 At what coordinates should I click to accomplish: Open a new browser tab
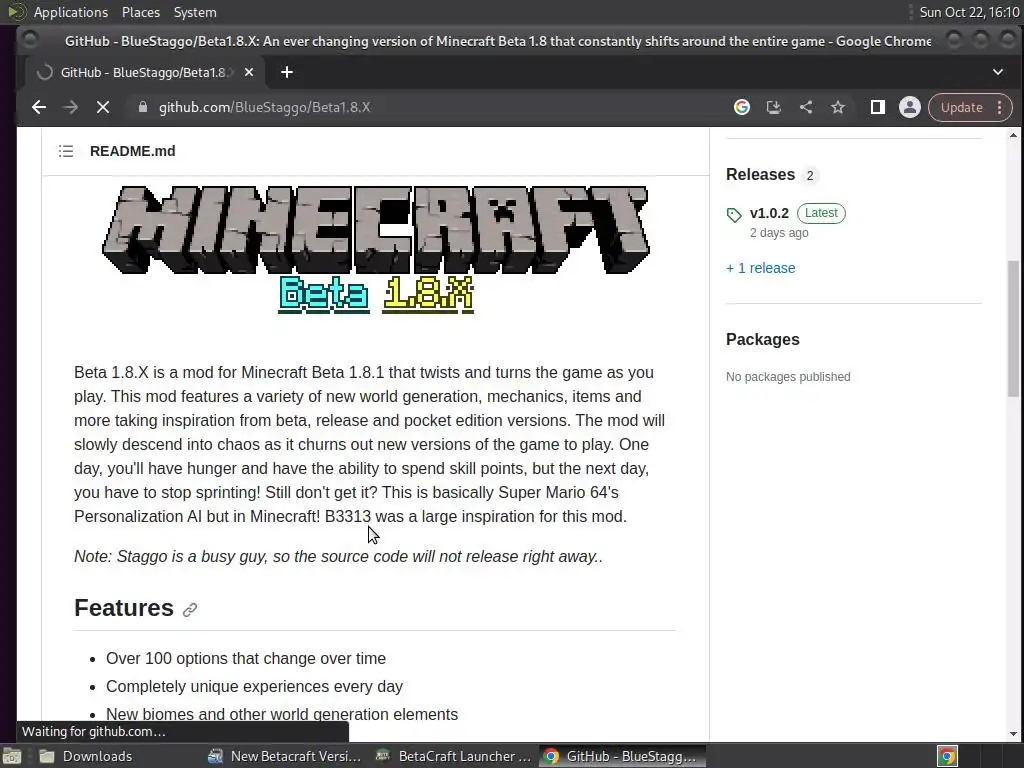pyautogui.click(x=287, y=72)
